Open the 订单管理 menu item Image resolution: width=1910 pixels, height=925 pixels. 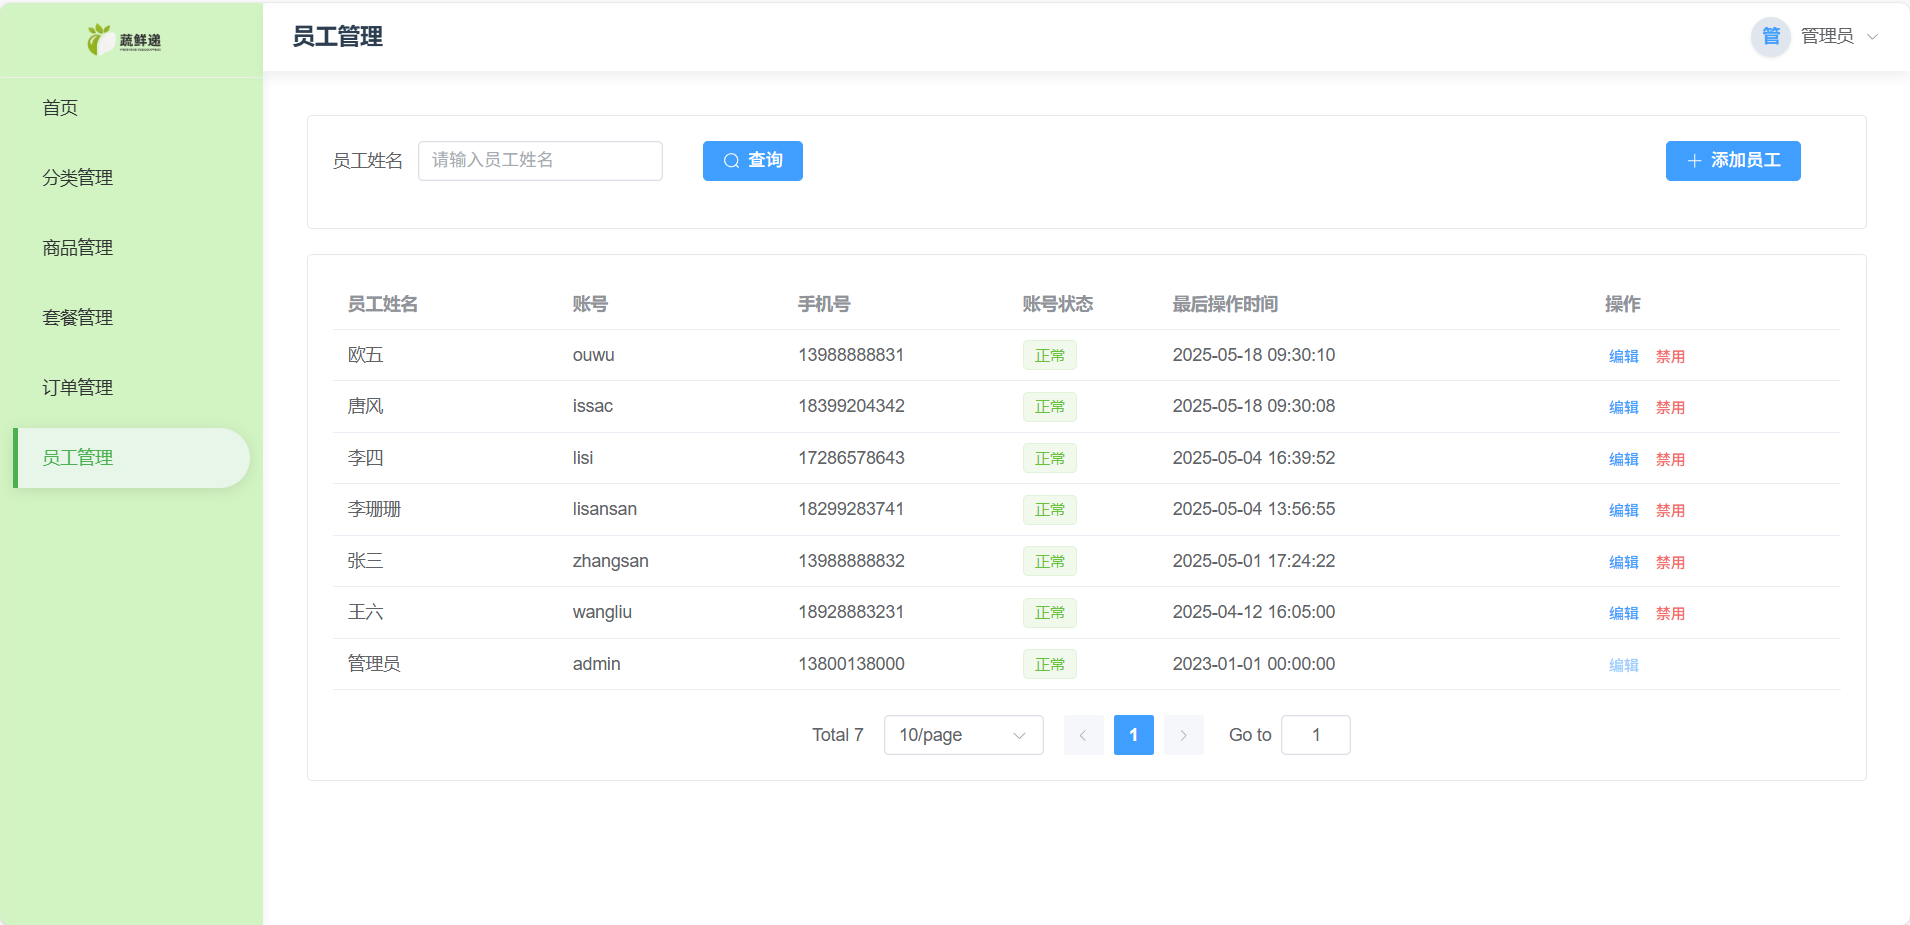[77, 387]
